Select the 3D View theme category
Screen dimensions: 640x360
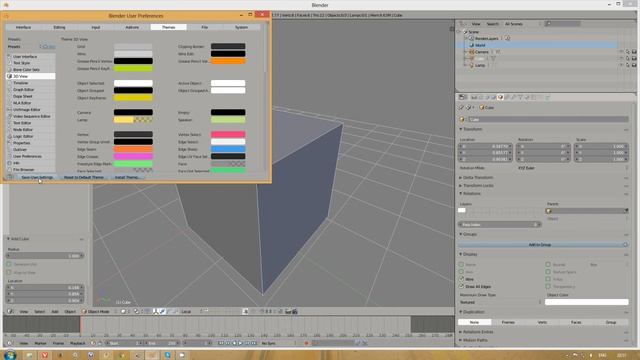coord(31,76)
